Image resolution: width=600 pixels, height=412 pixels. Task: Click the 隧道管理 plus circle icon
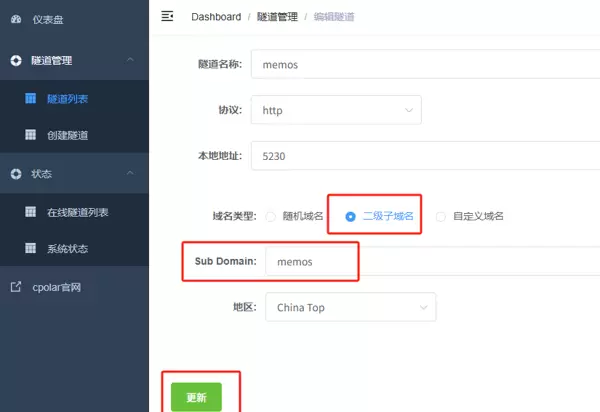16,60
